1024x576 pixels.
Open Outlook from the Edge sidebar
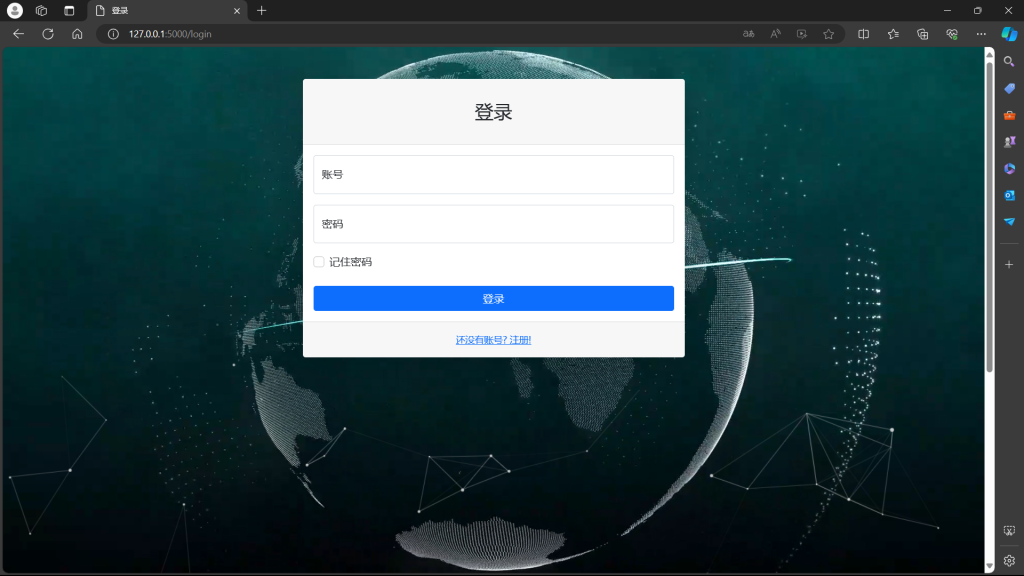tap(1009, 195)
